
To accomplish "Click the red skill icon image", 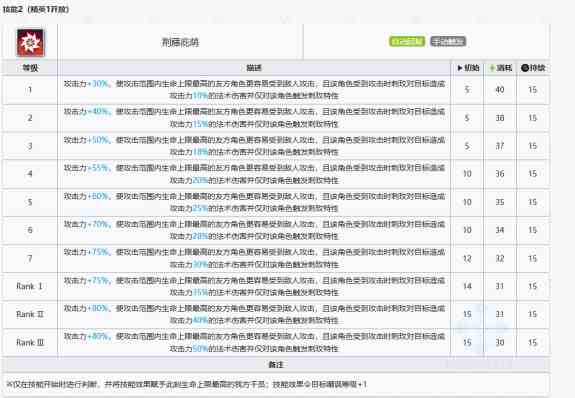I will click(30, 43).
